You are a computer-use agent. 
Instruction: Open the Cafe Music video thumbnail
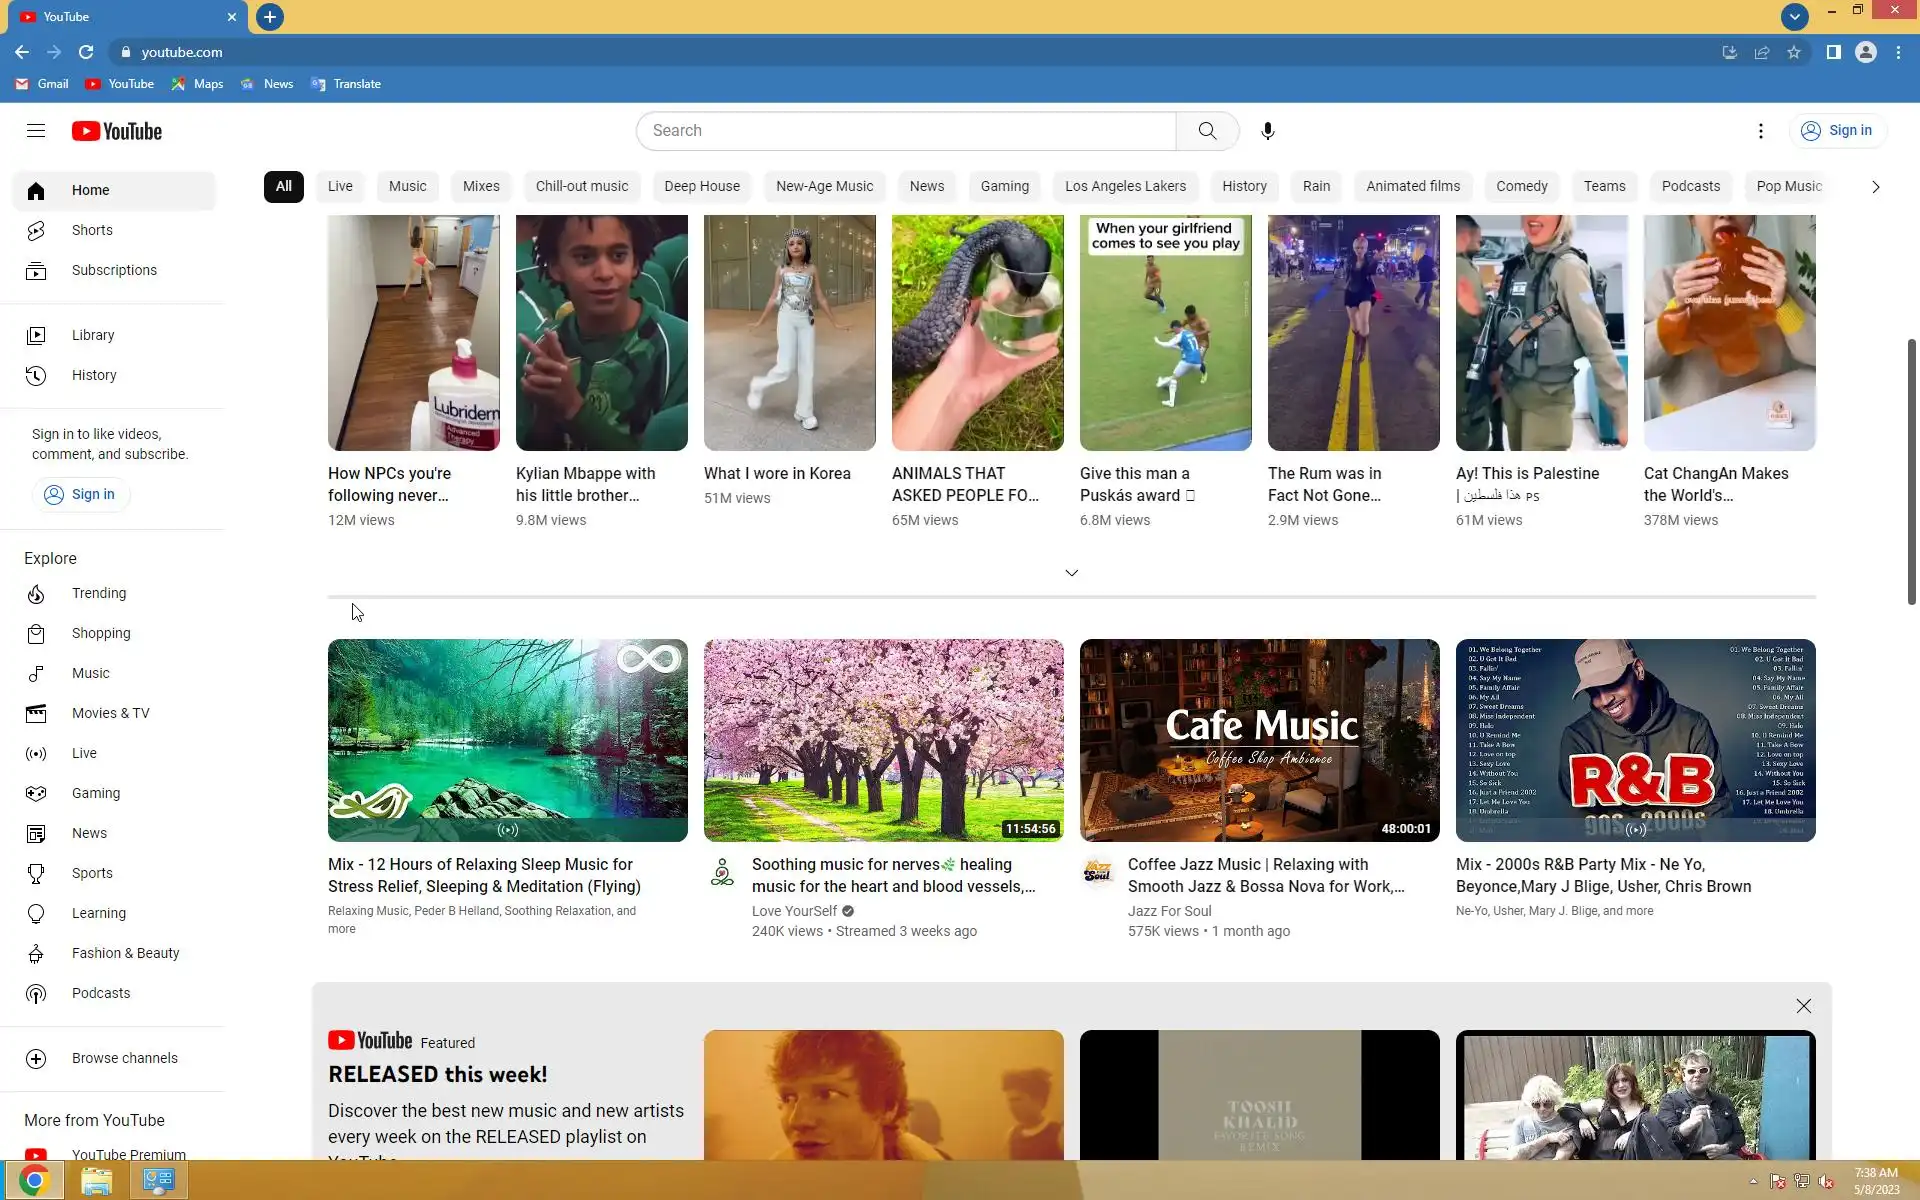1259,740
